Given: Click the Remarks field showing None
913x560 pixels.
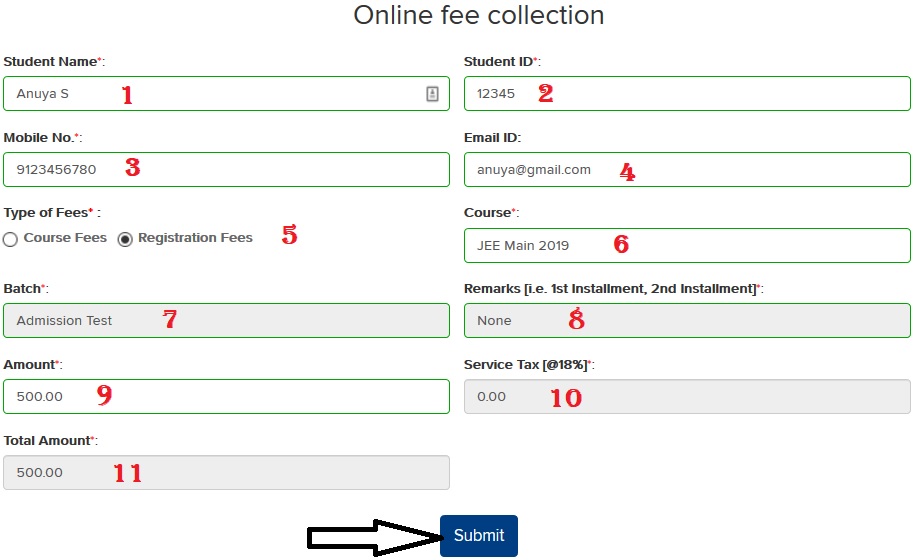Looking at the screenshot, I should 687,320.
